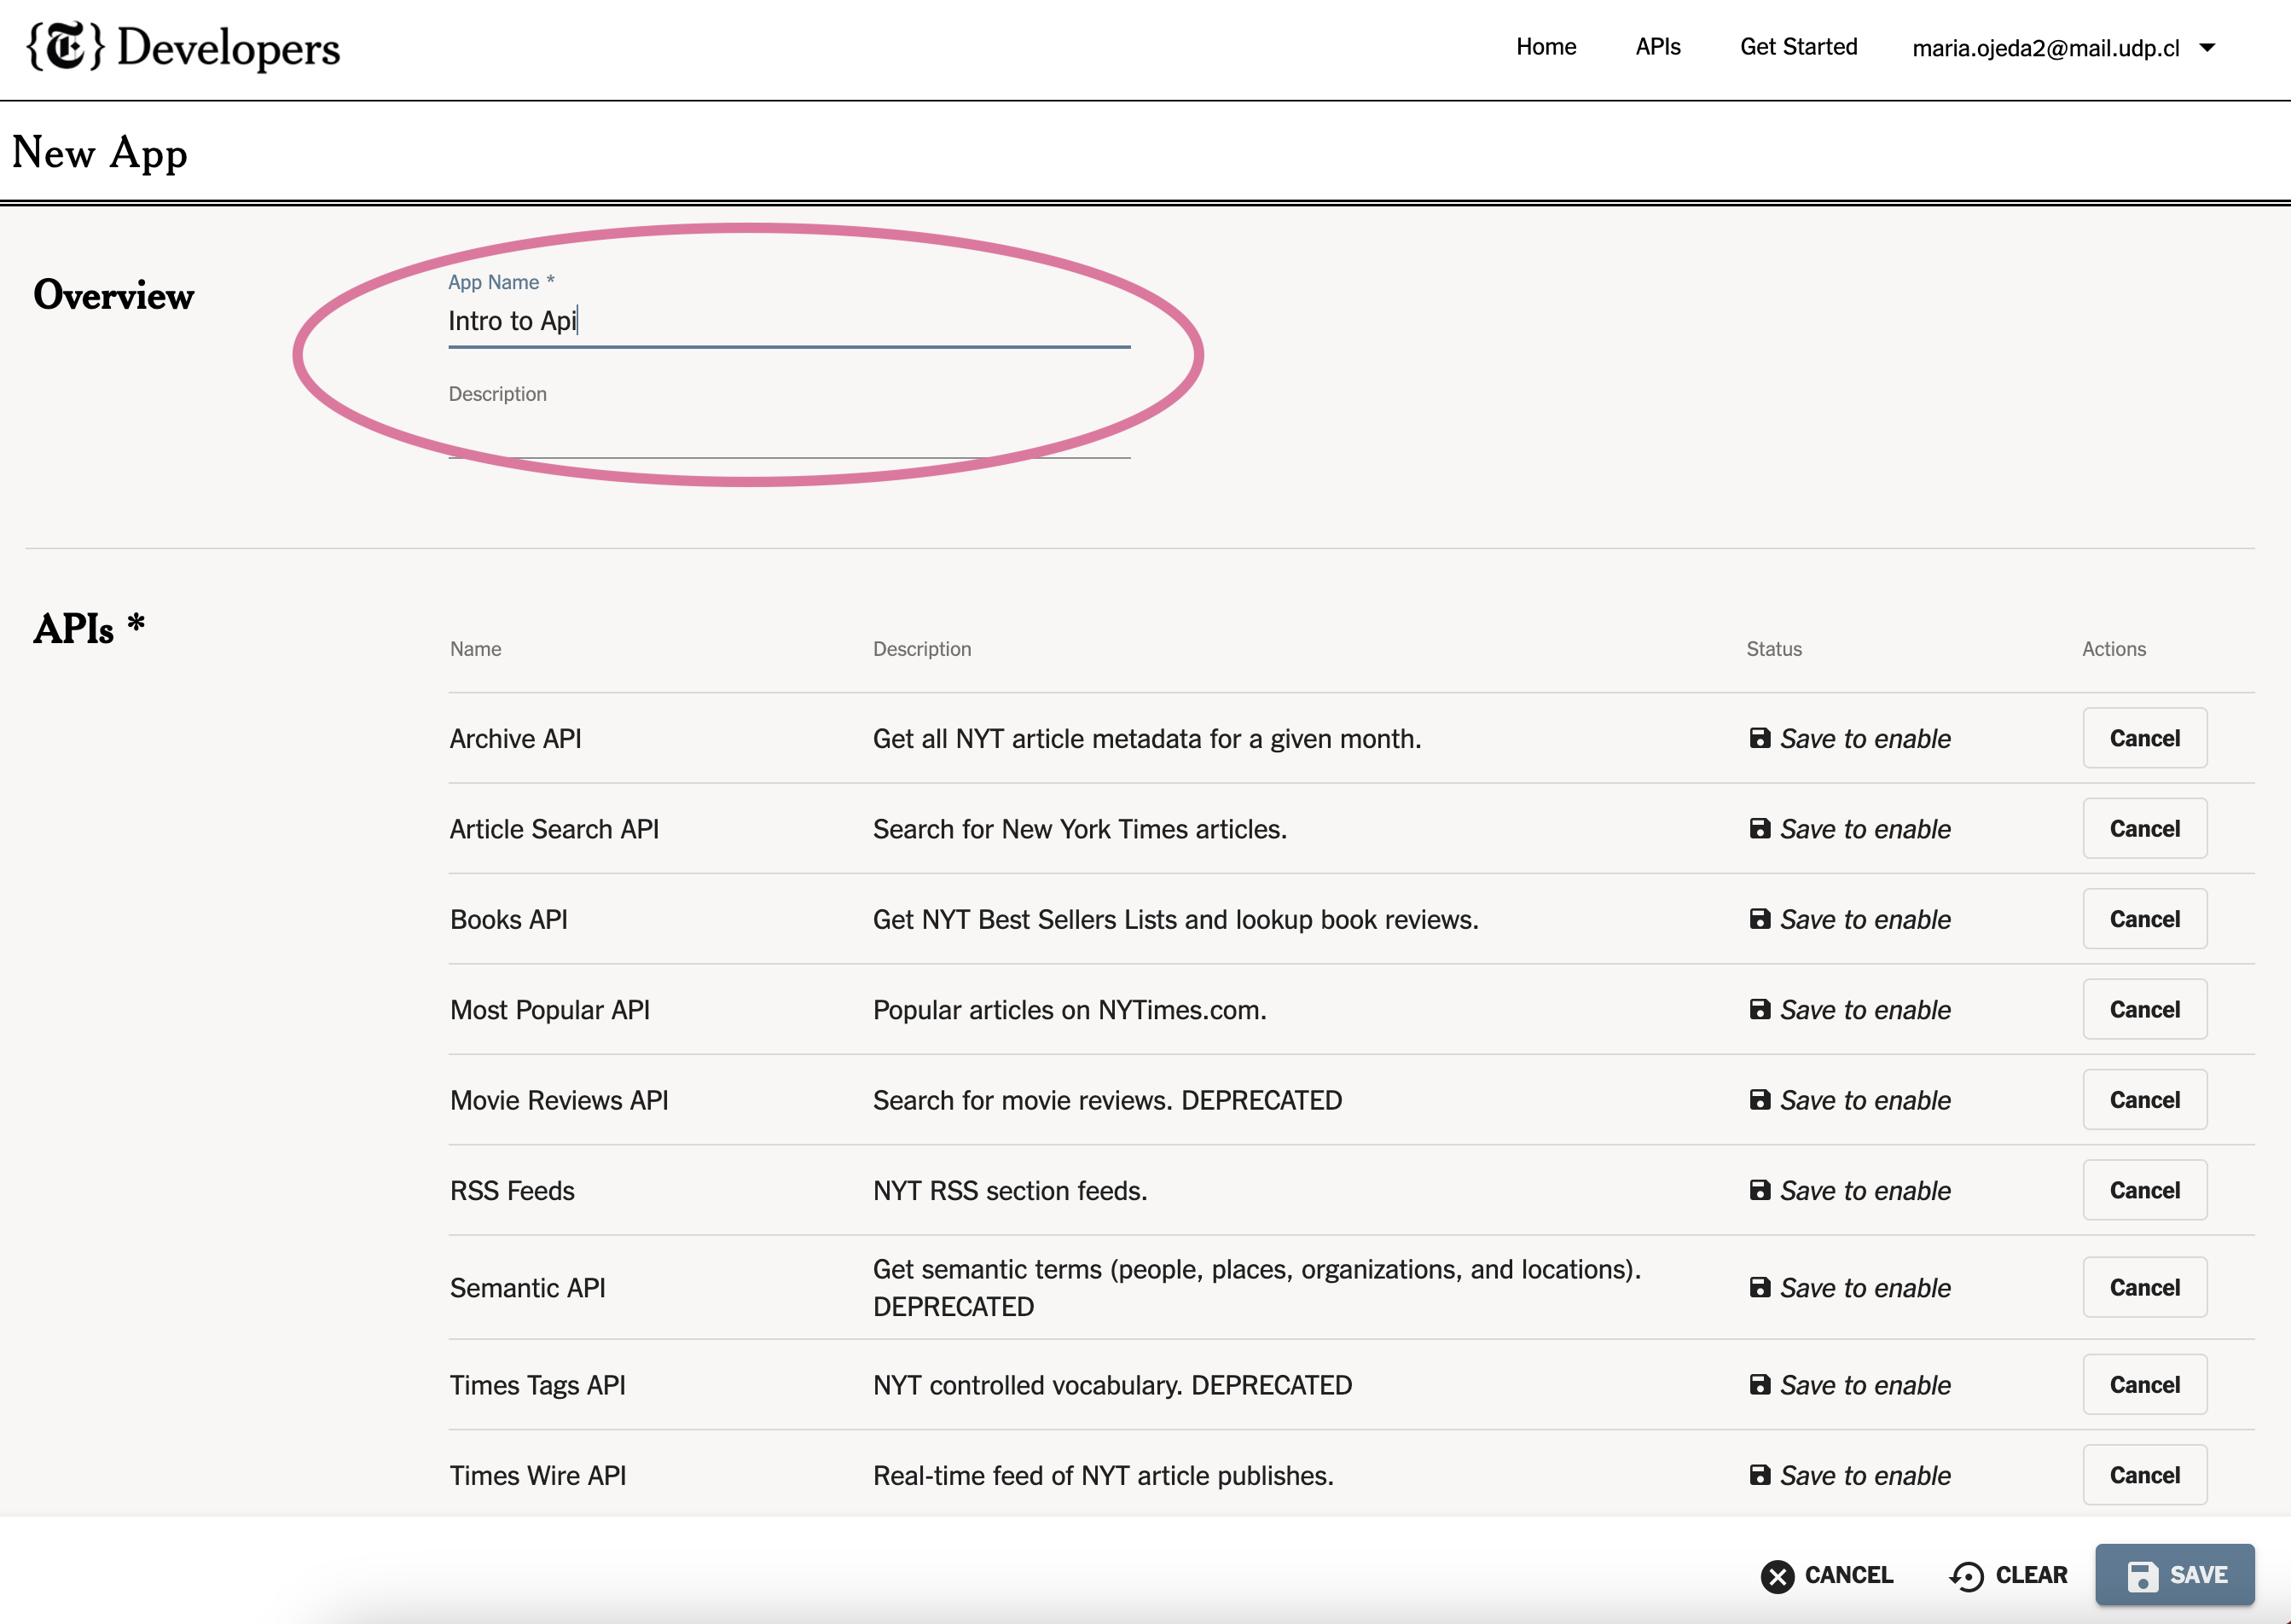The image size is (2291, 1624).
Task: Open the Get Started nav item
Action: click(x=1798, y=47)
